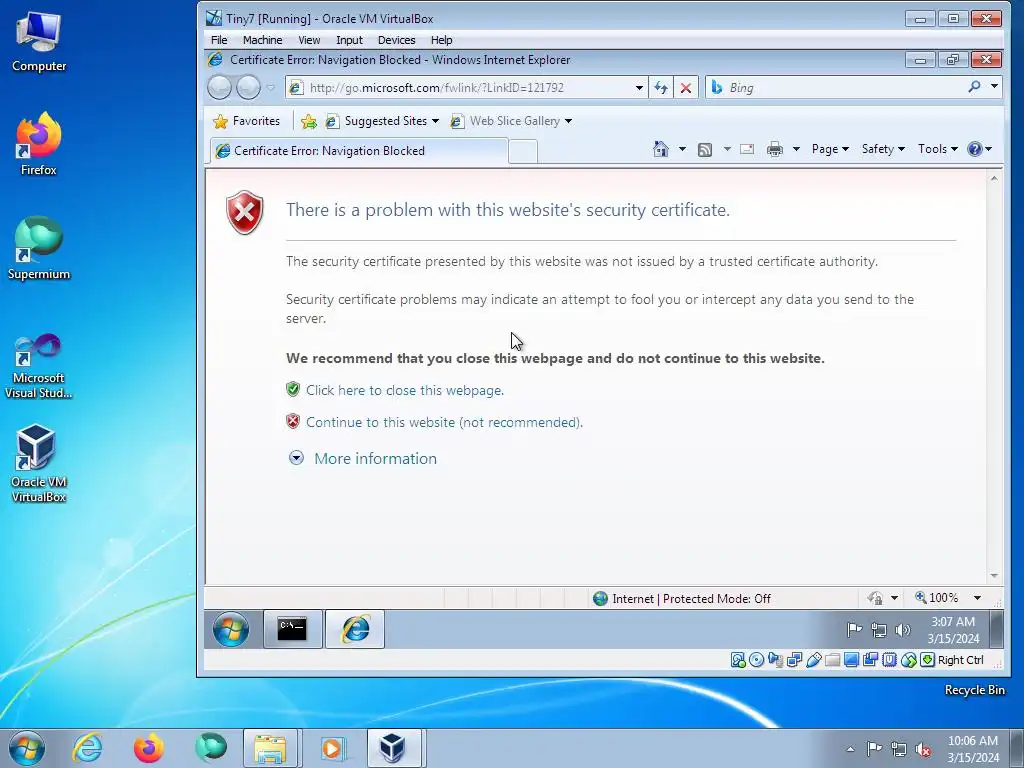Click the guest tray volume speaker icon

coord(903,630)
